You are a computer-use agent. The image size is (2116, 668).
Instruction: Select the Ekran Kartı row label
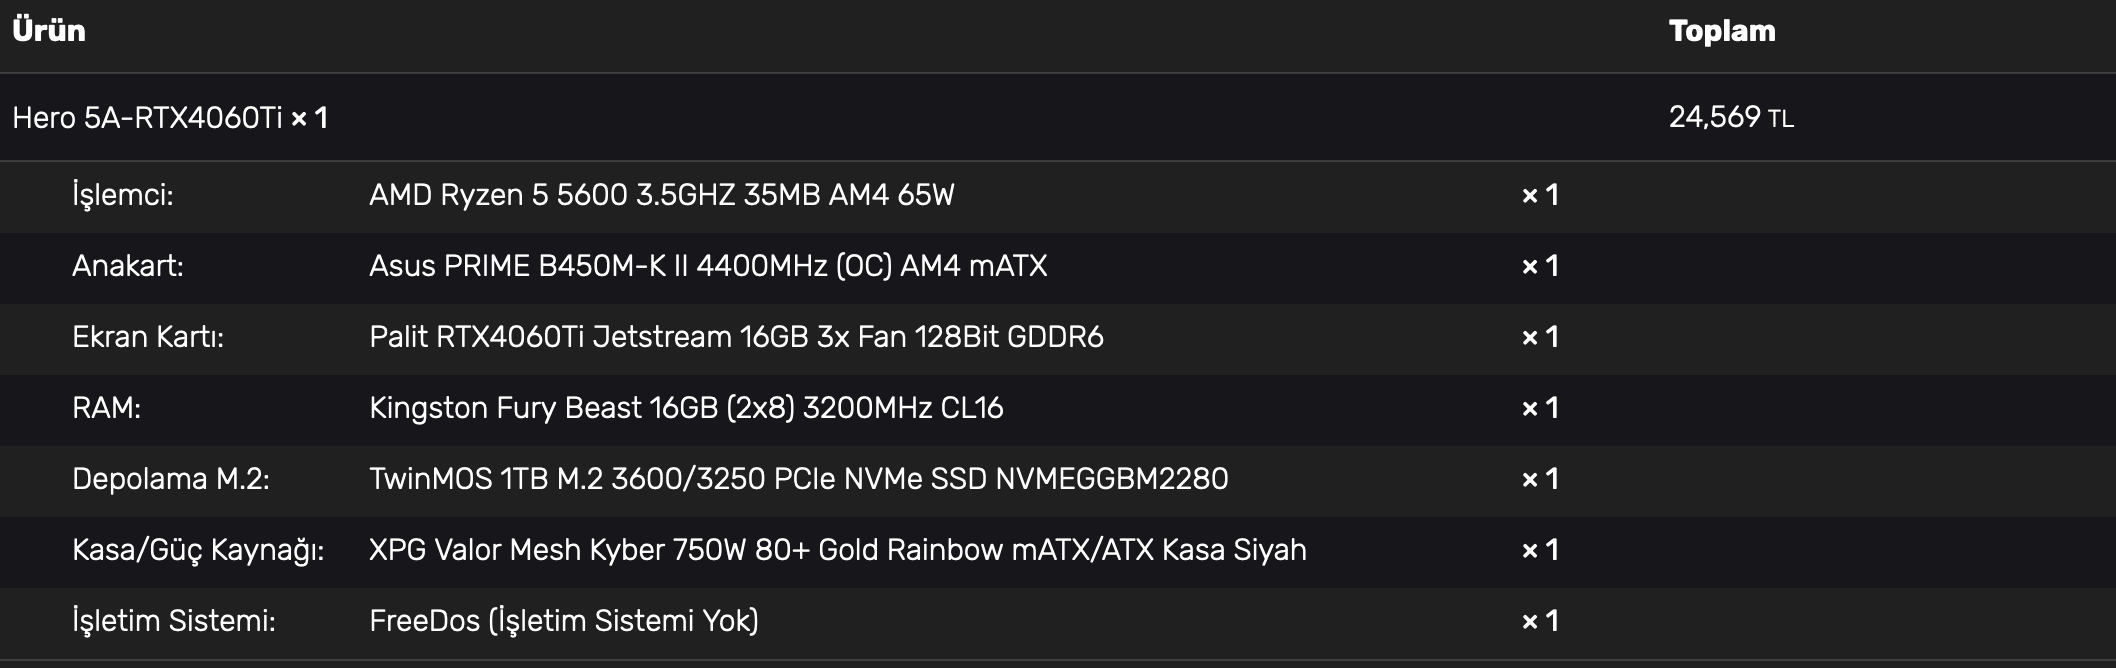click(147, 337)
